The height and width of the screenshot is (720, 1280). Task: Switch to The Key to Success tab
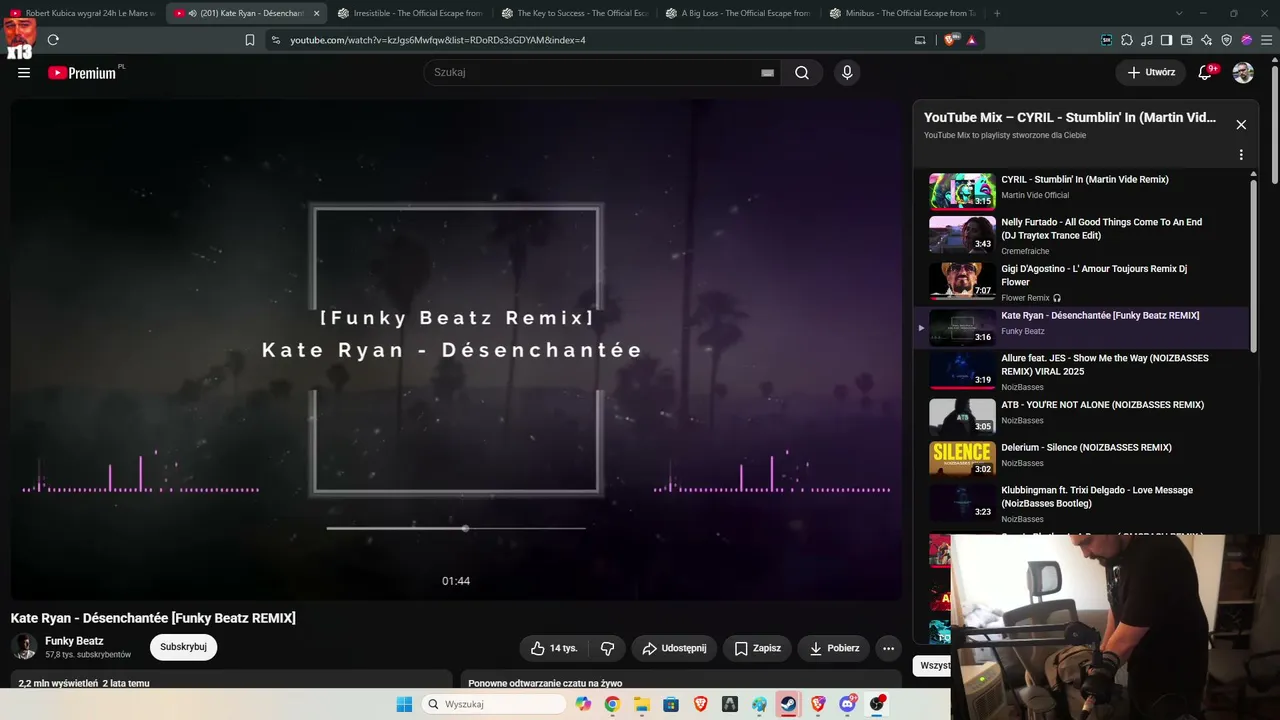[574, 13]
